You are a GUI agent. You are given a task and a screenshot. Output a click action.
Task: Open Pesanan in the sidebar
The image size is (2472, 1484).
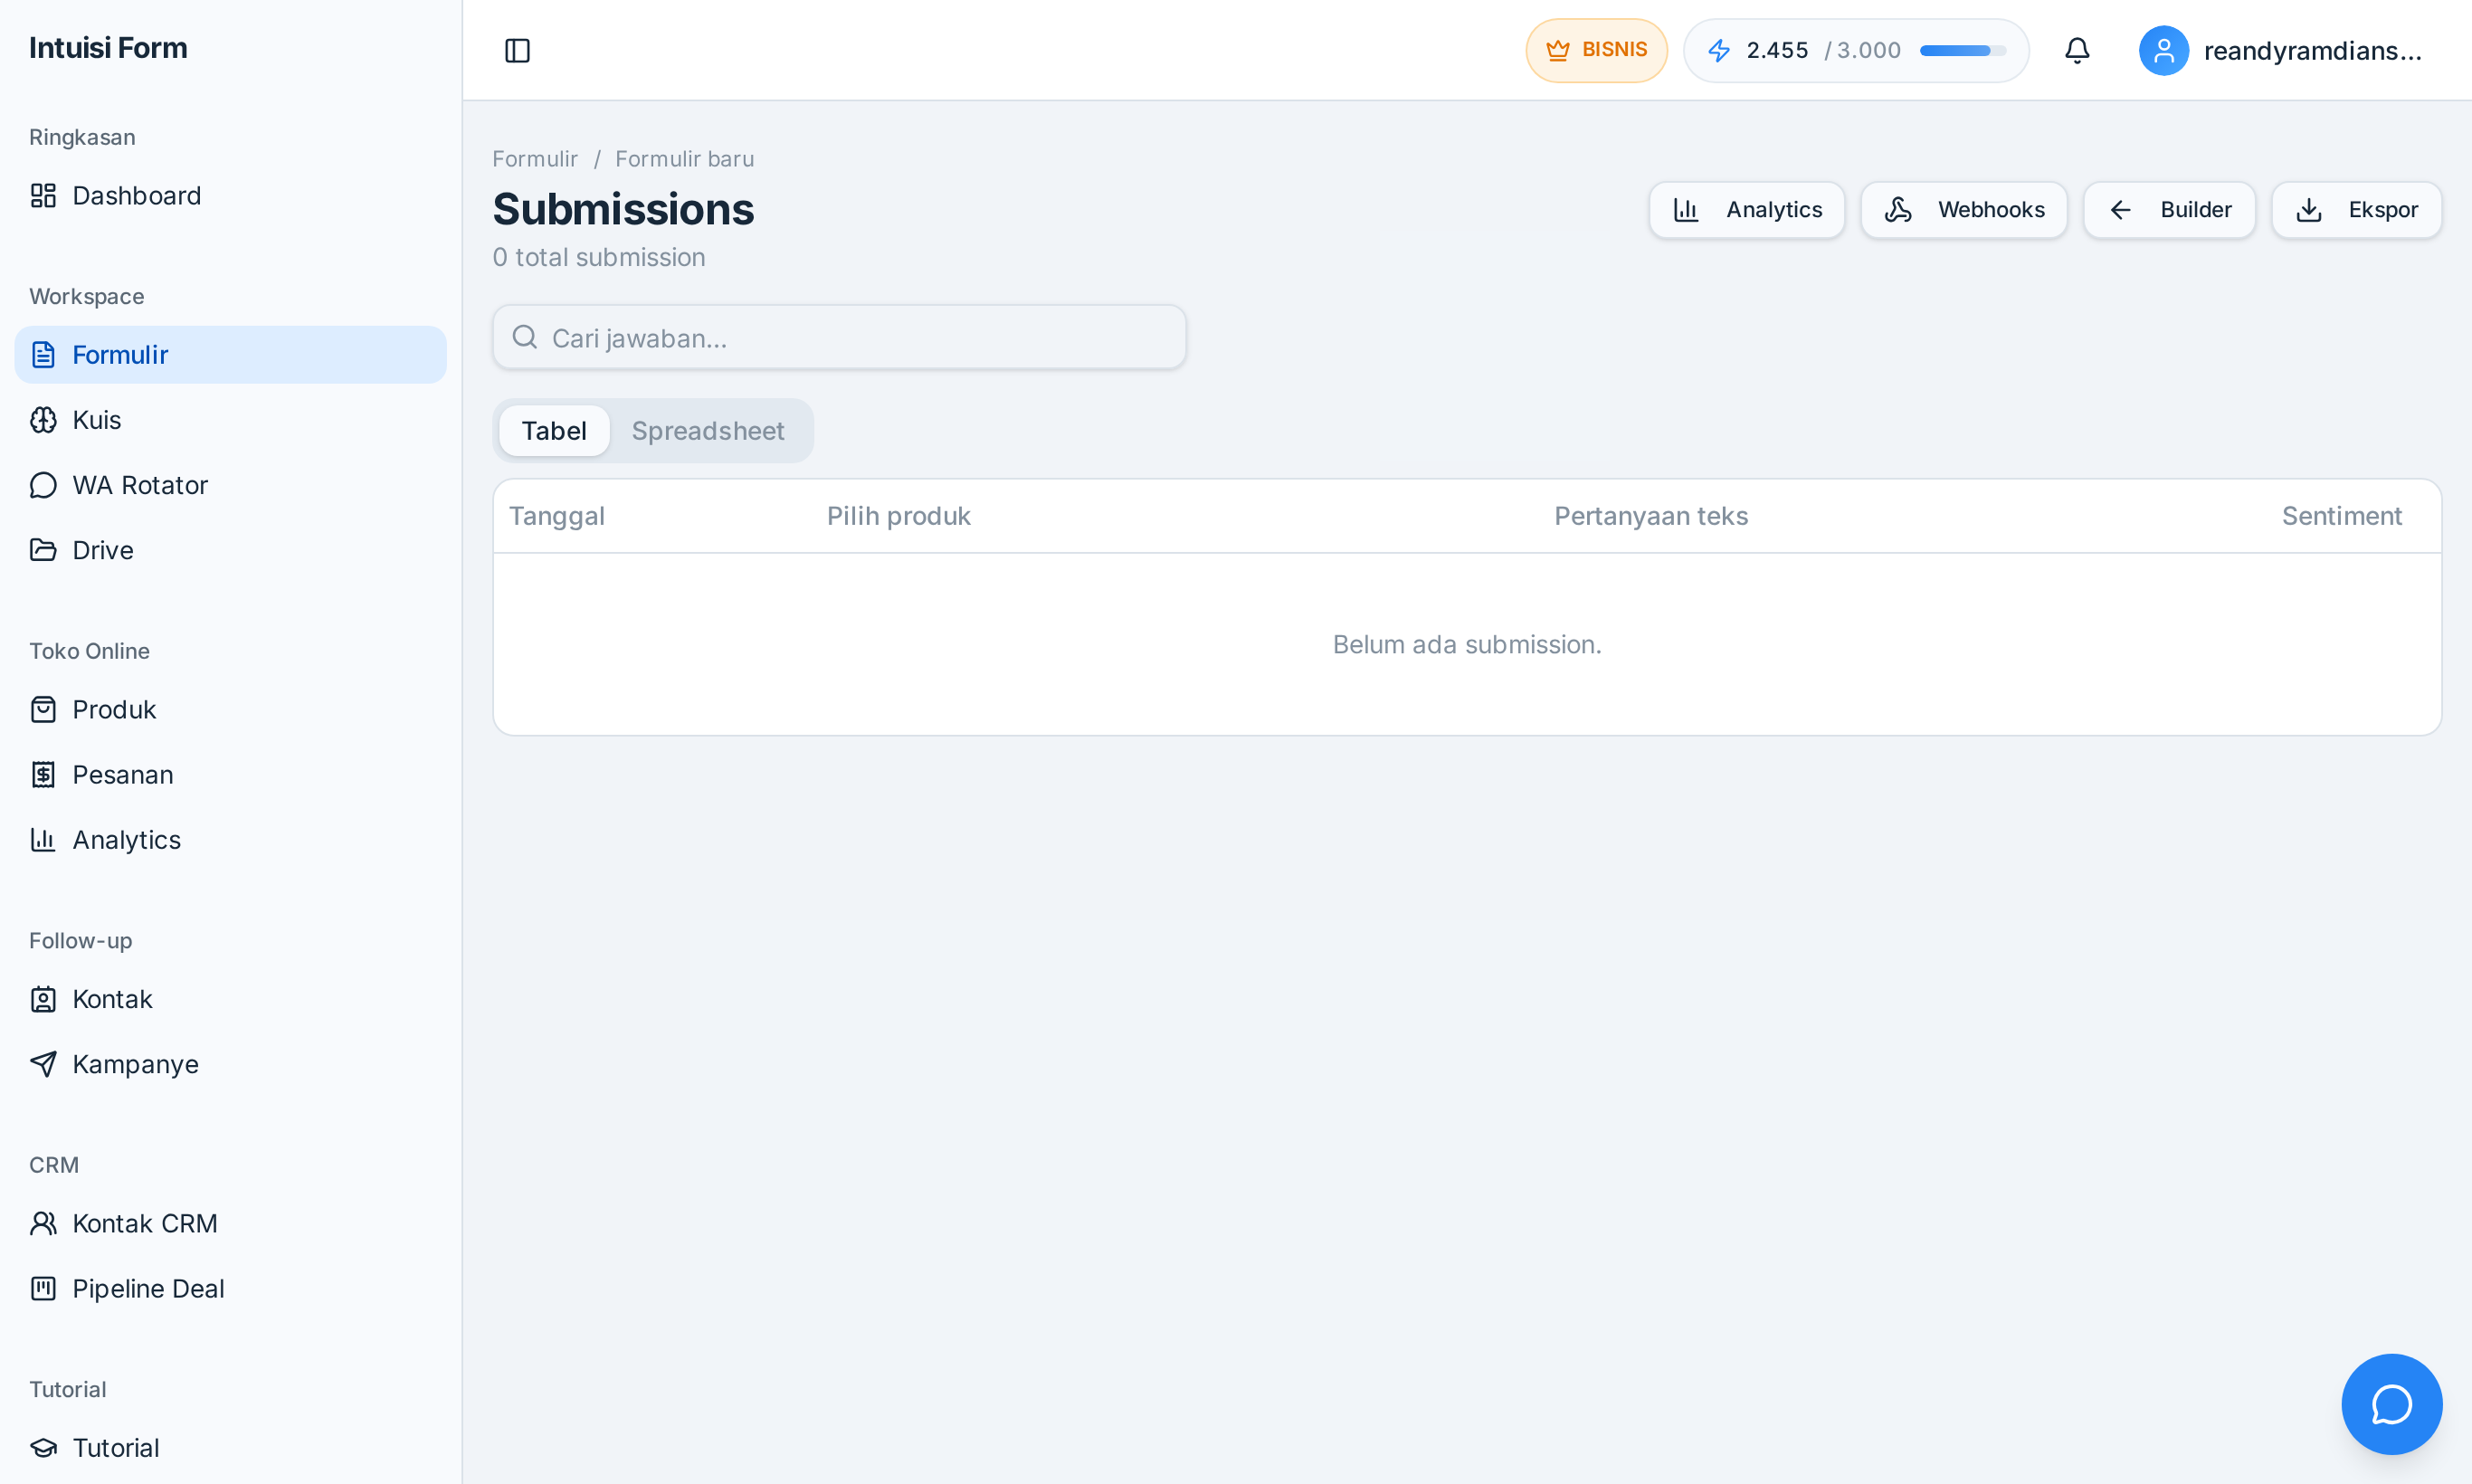pyautogui.click(x=231, y=774)
